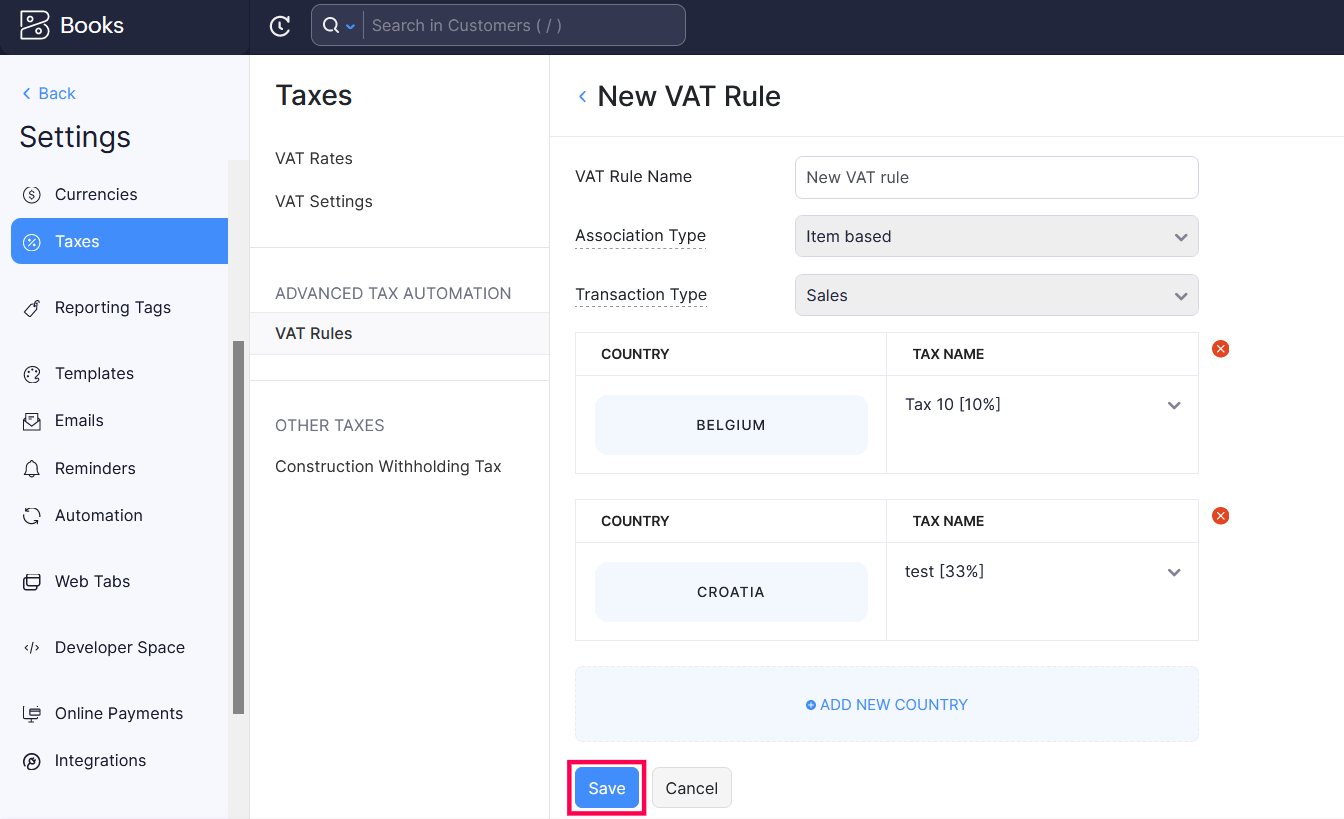The image size is (1344, 819).
Task: Expand the Association Type dropdown
Action: coord(996,236)
